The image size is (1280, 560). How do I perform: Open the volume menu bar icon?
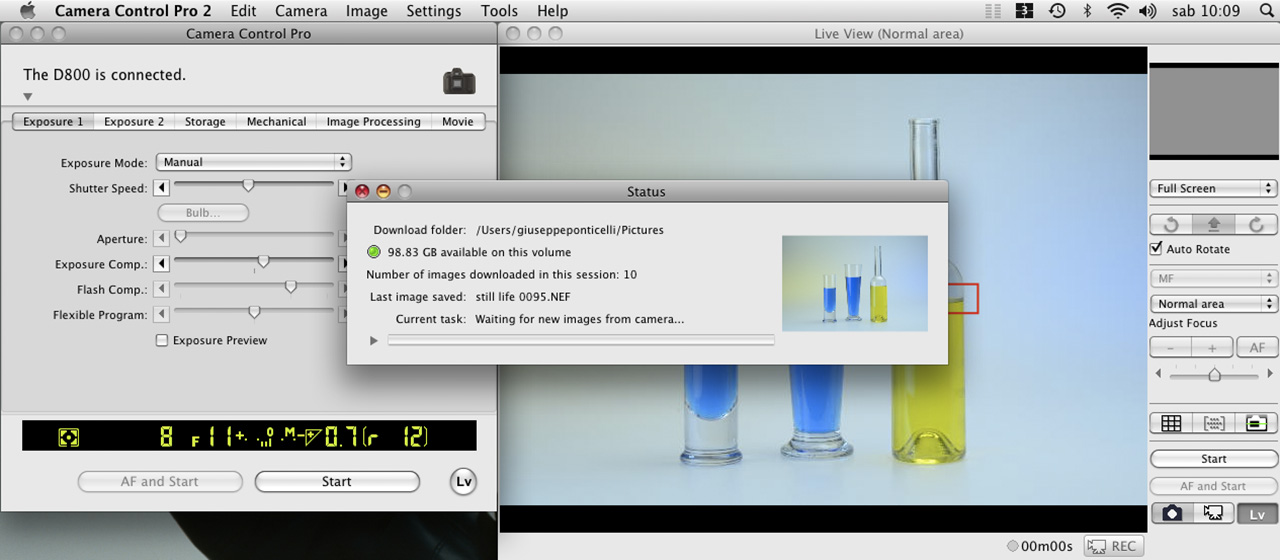(1148, 11)
